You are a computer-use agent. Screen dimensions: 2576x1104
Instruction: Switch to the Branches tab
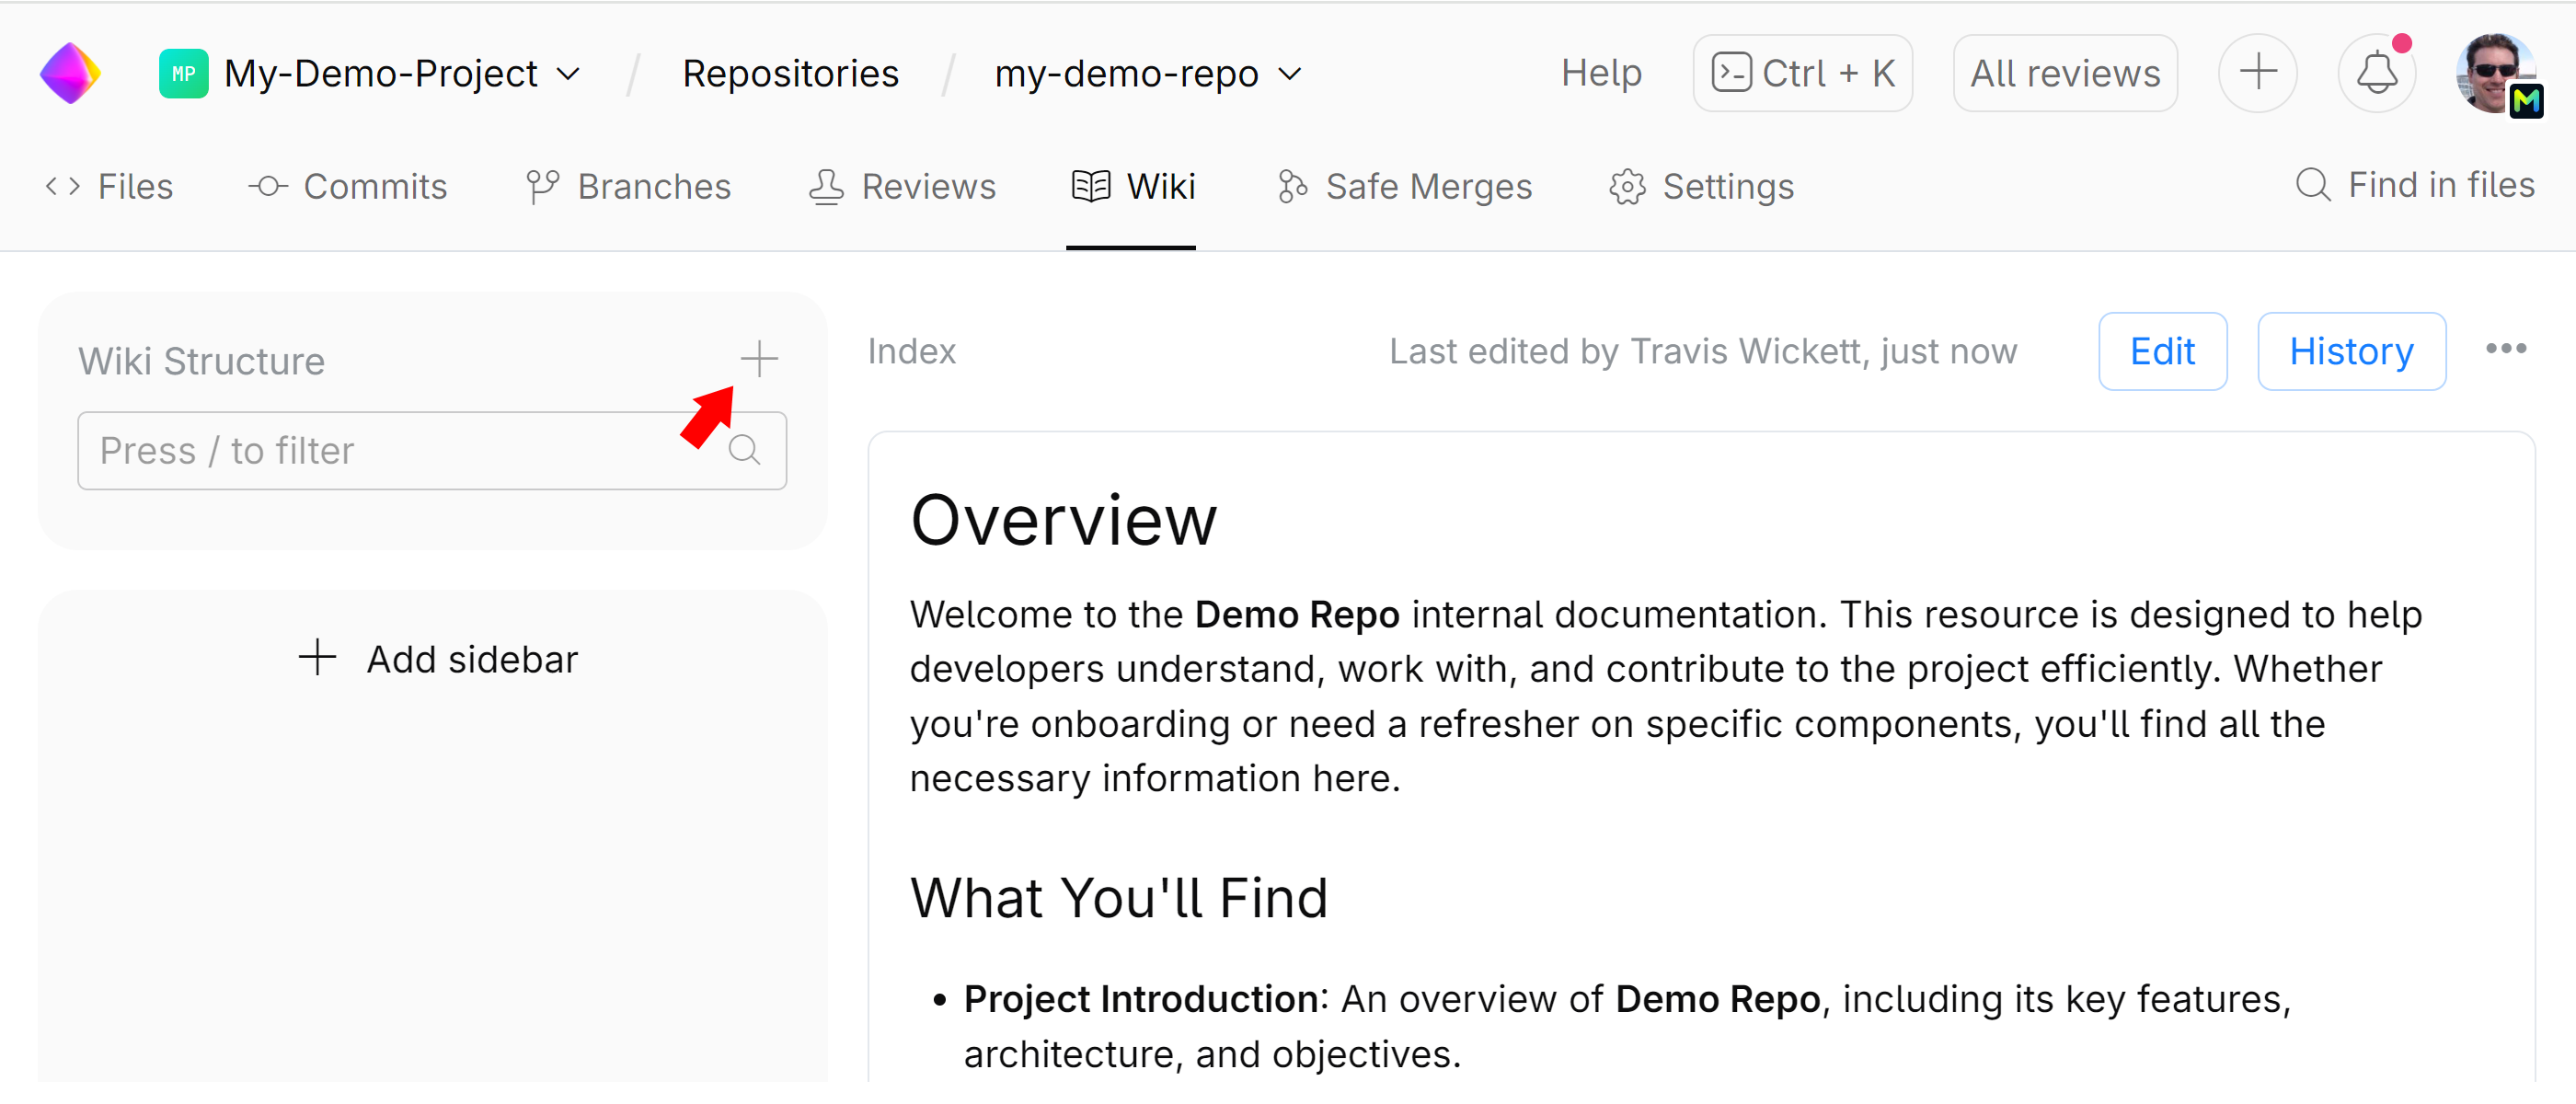(x=653, y=186)
